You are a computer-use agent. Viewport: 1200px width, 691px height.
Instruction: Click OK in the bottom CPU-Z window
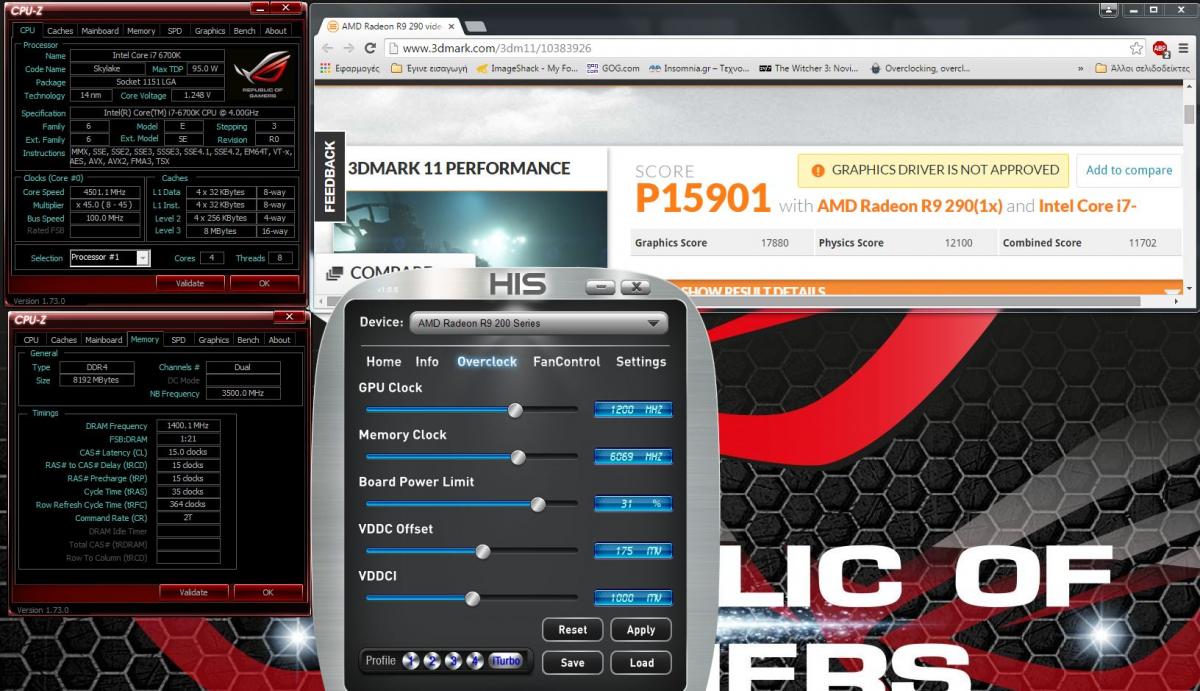(268, 592)
